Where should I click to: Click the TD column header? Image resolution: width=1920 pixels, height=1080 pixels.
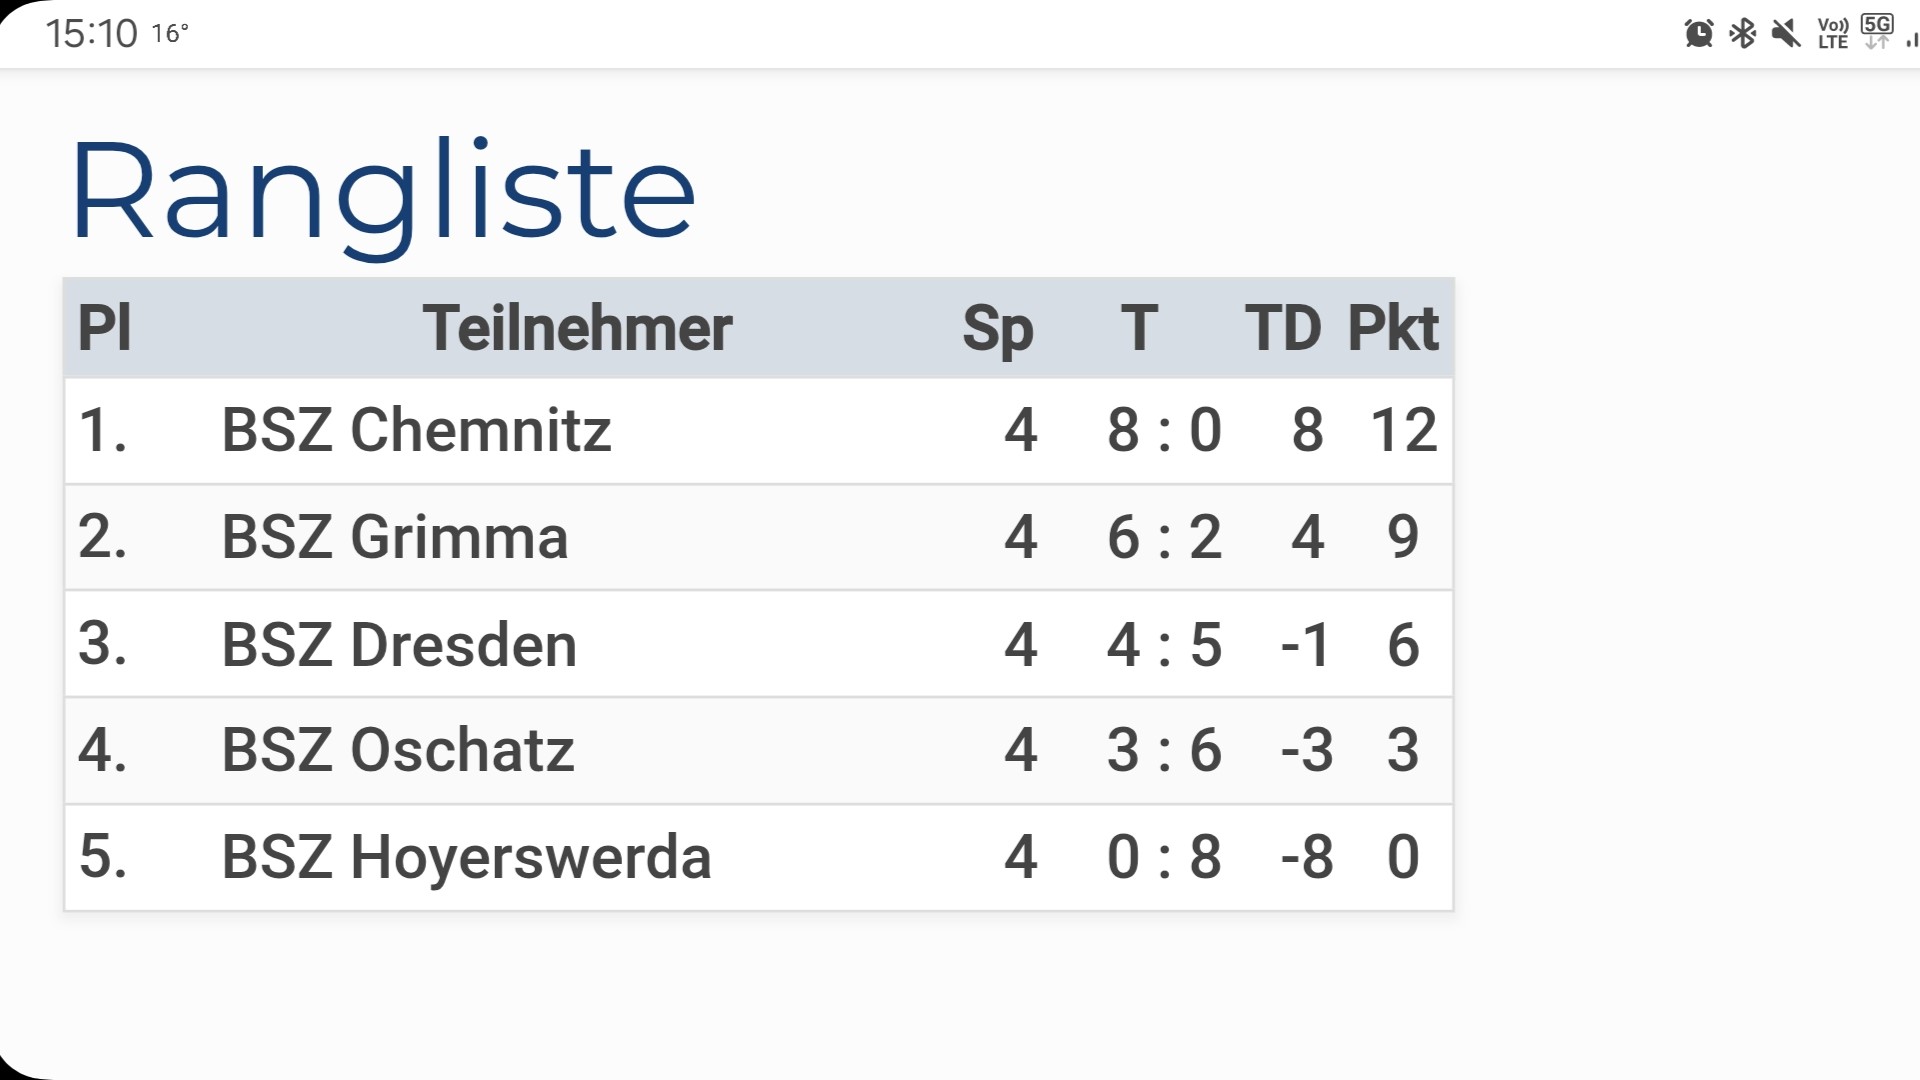[1283, 328]
